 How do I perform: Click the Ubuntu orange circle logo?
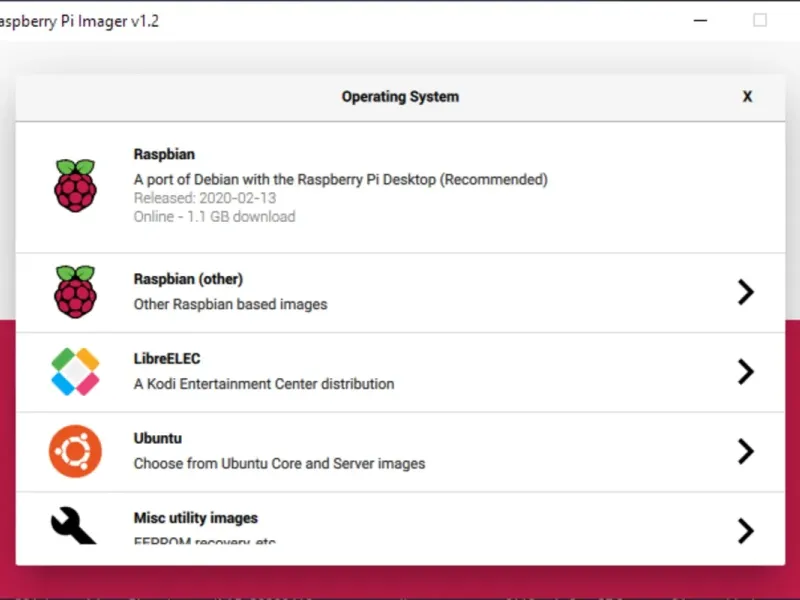75,451
